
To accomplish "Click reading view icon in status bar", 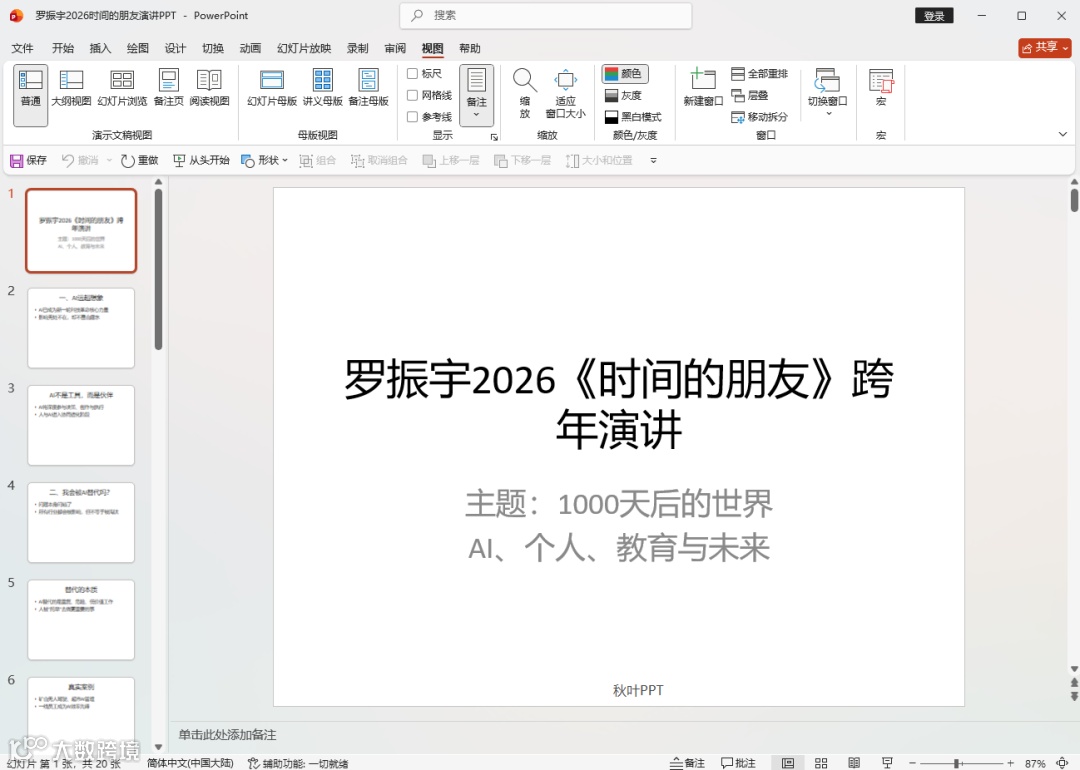I will tap(854, 763).
